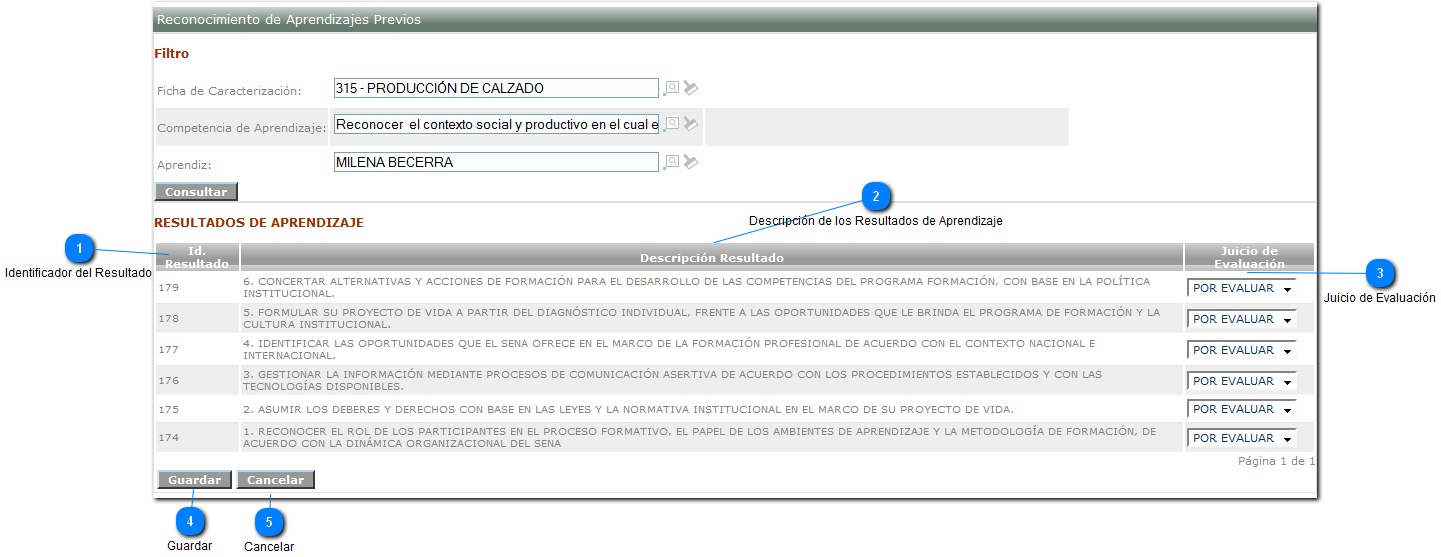This screenshot has width=1441, height=557.
Task: Select result ID cell 178
Action: pos(197,319)
